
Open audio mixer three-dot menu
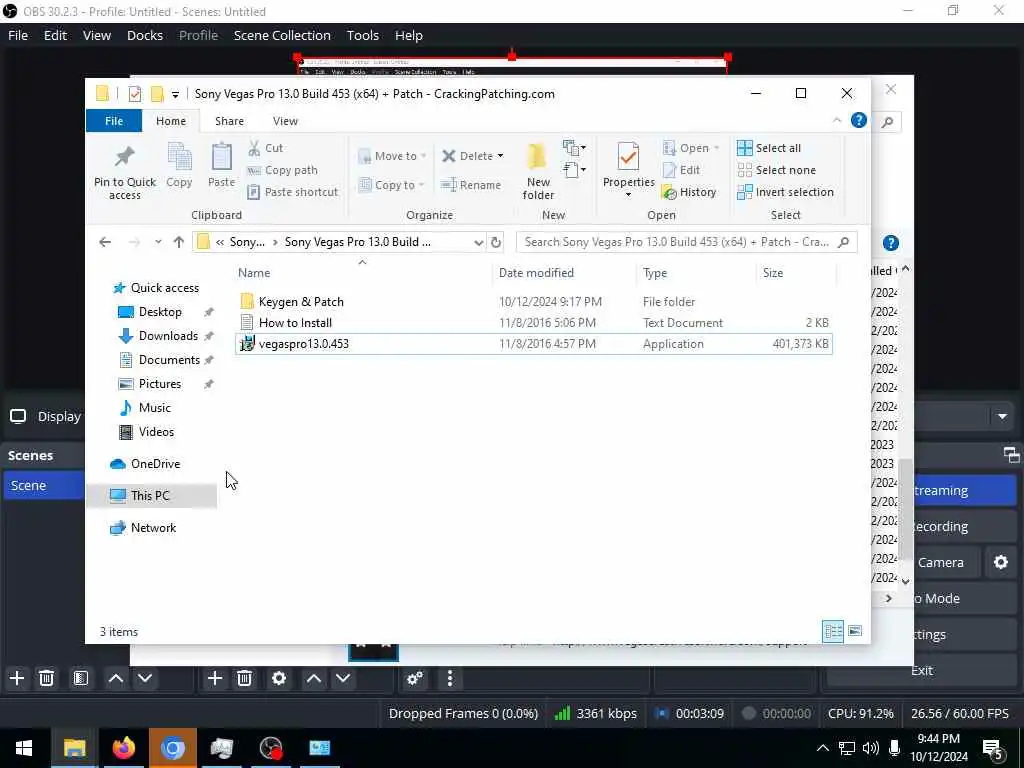coord(449,679)
